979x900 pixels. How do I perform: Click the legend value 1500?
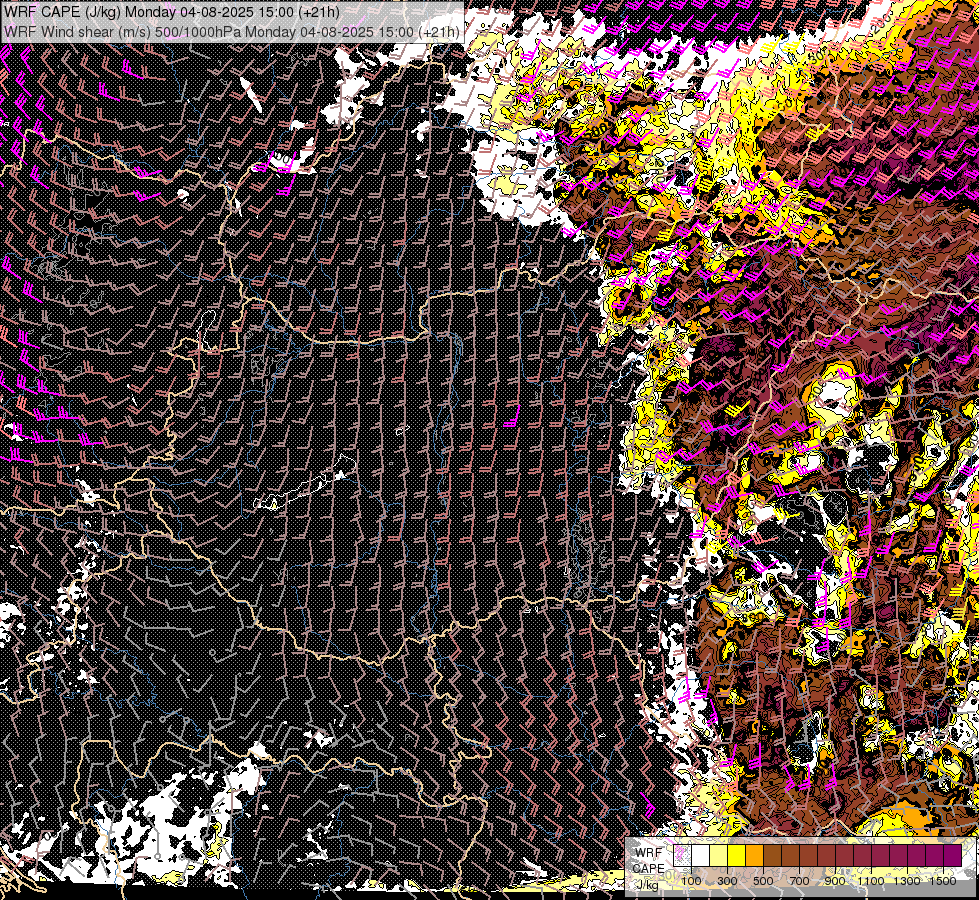943,881
